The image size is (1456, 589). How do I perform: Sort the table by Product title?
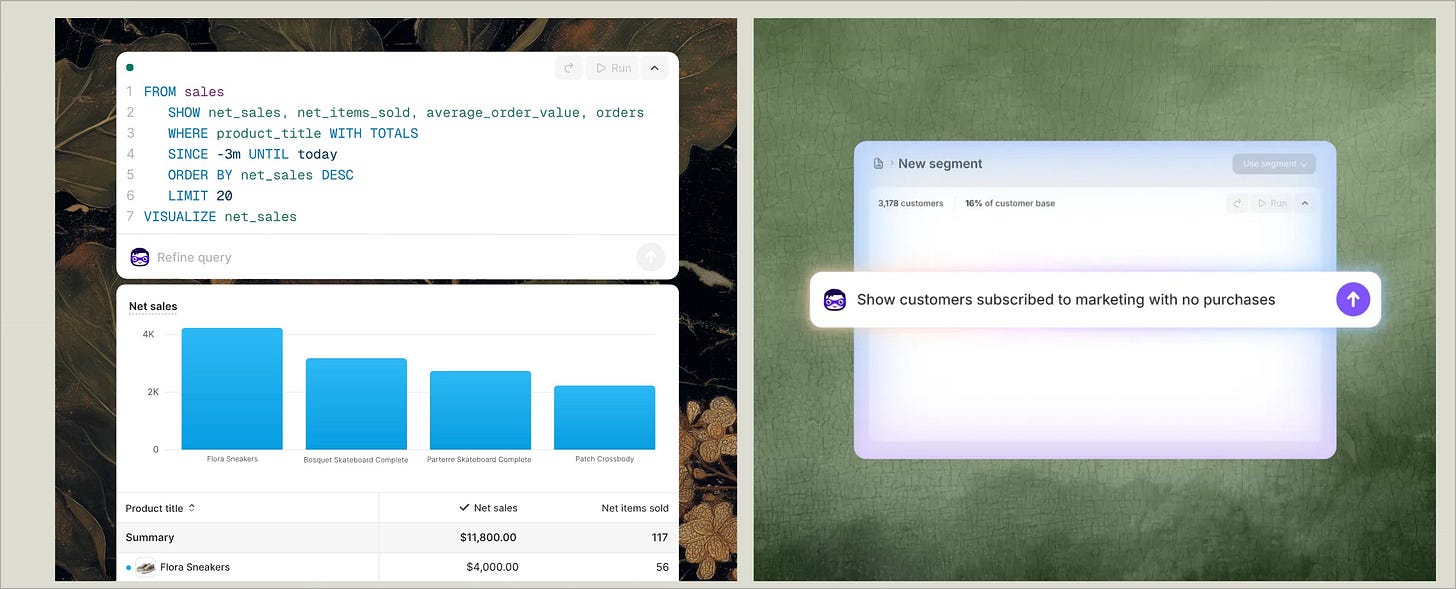[193, 507]
